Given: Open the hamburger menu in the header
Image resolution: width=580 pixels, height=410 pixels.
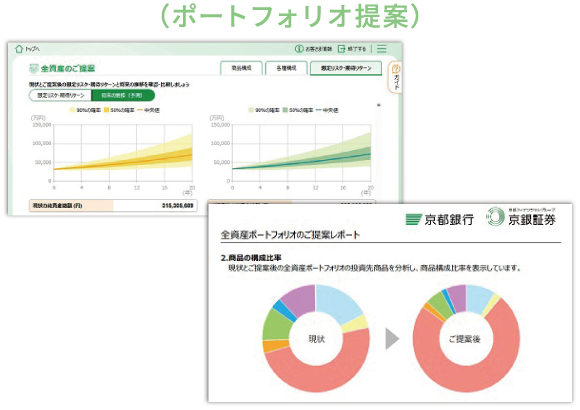Looking at the screenshot, I should pyautogui.click(x=381, y=49).
